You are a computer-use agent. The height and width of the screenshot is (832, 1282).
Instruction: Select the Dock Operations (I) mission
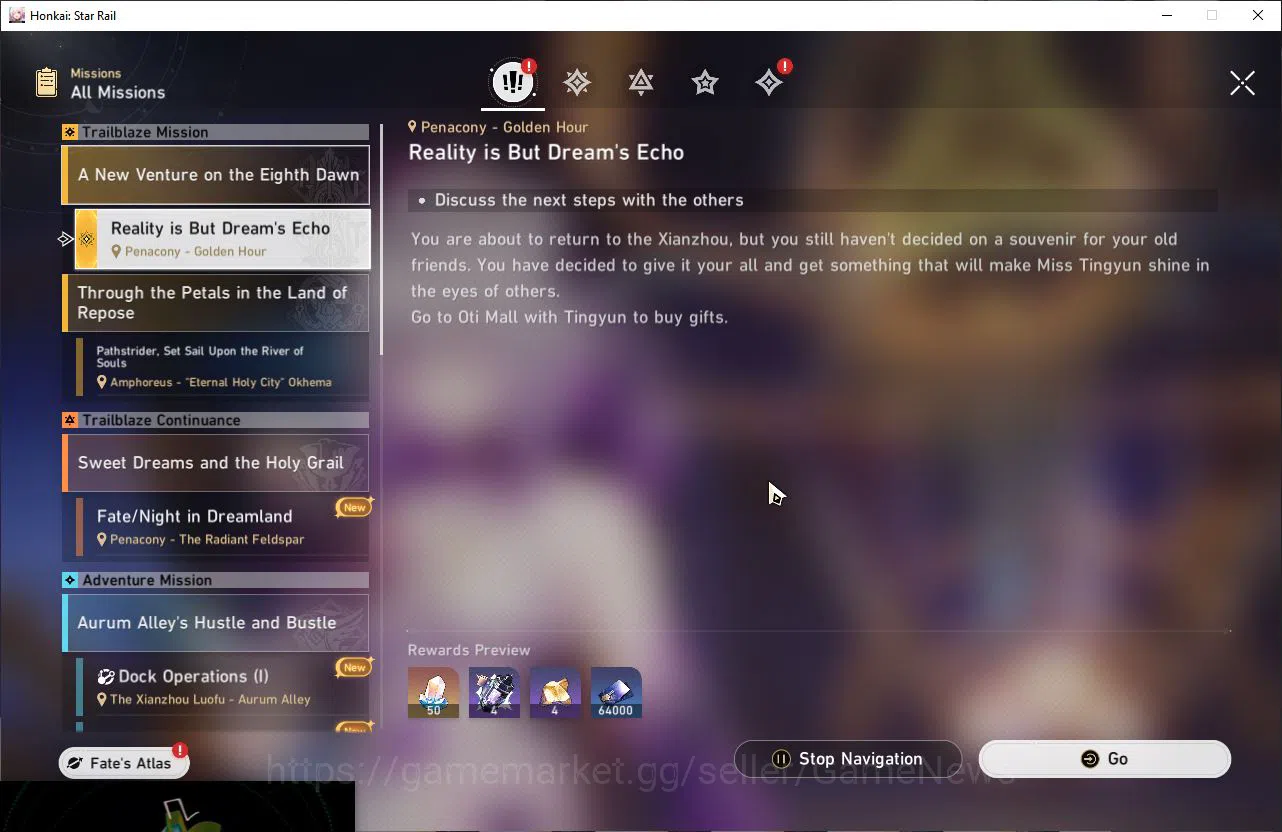222,686
